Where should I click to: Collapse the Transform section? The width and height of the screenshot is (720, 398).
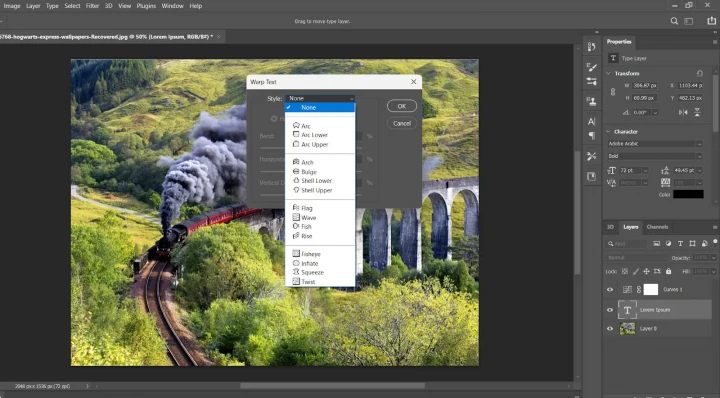point(608,73)
